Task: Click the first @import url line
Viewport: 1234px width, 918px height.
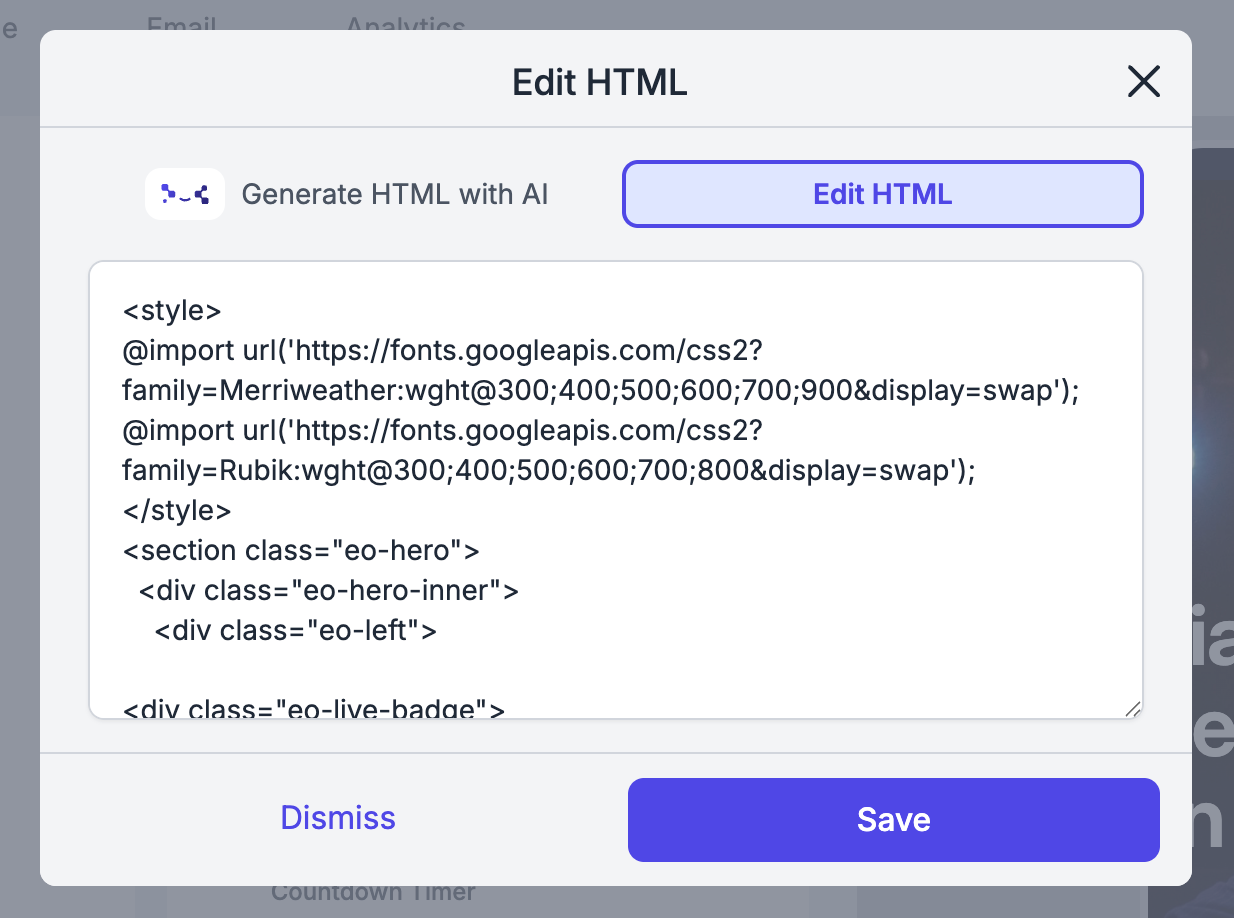Action: click(442, 351)
